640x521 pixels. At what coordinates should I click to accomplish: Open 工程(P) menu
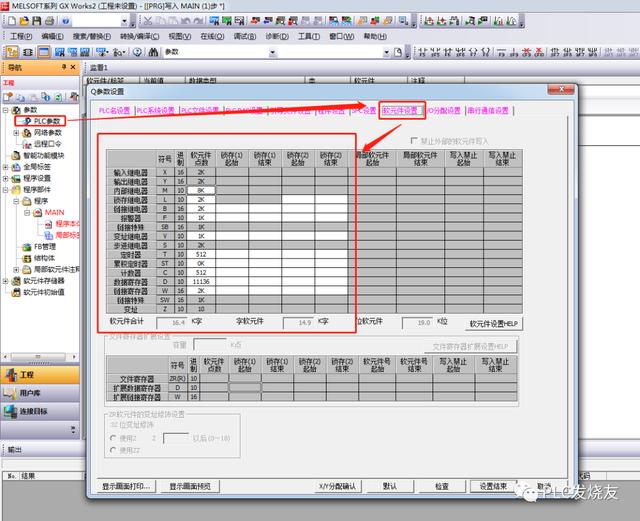[21, 36]
